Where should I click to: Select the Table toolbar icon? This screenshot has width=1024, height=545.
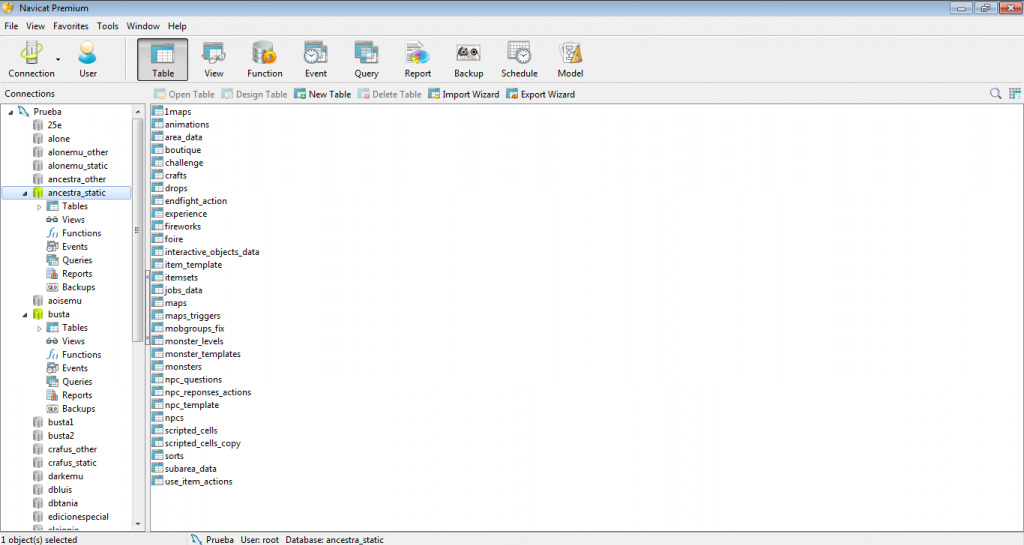click(163, 59)
